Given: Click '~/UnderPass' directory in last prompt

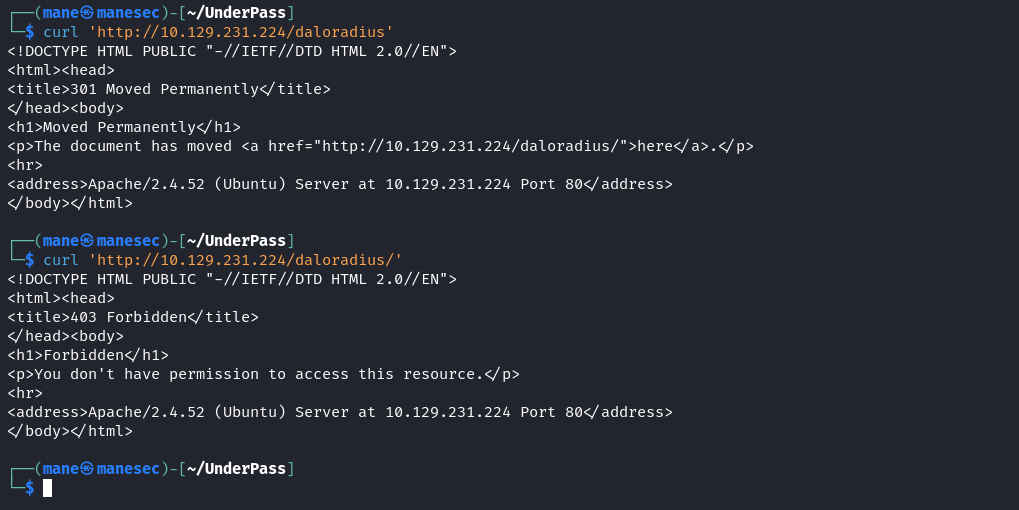Looking at the screenshot, I should [237, 468].
